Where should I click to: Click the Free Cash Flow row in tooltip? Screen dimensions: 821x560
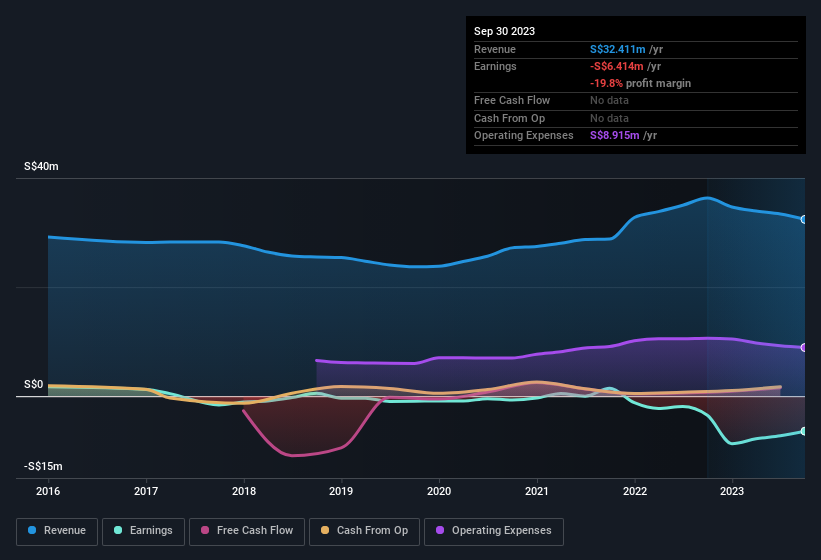tap(636, 100)
